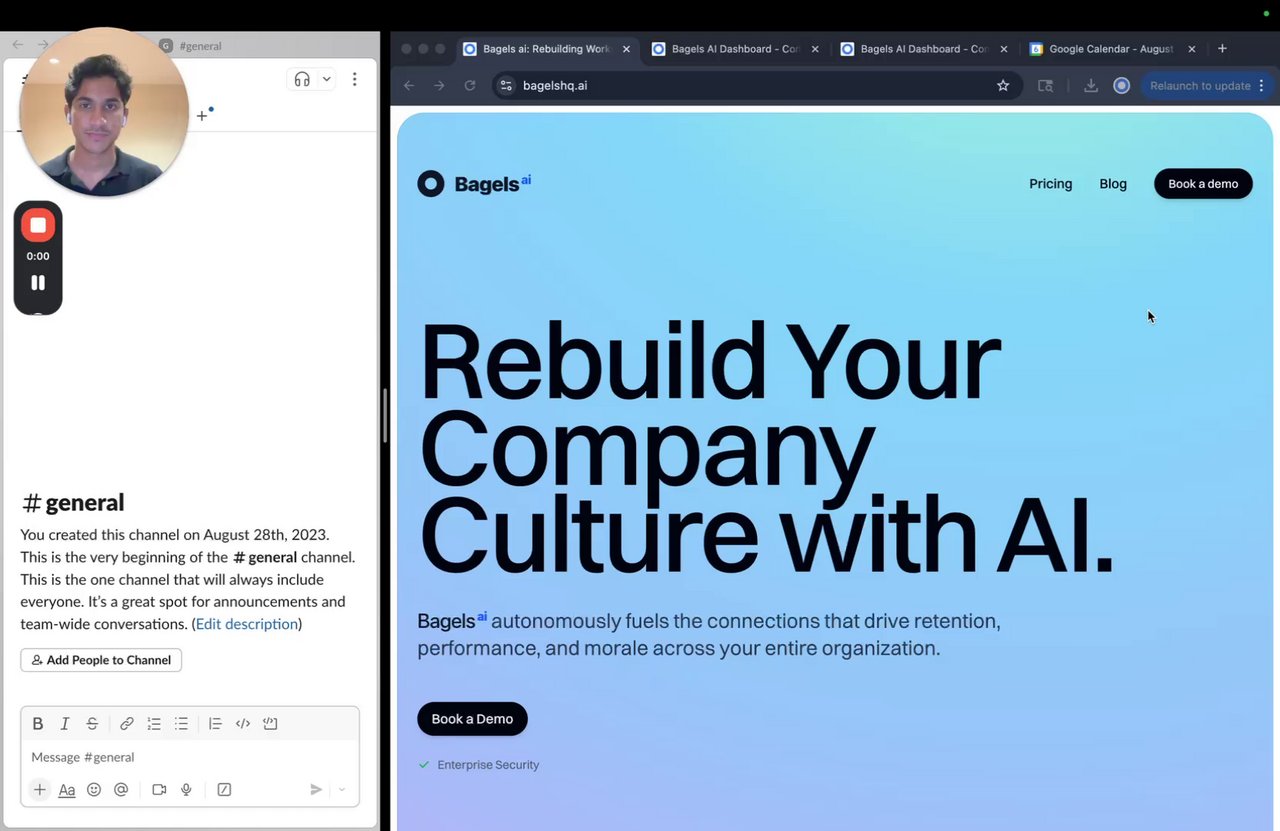
Task: Click the Message #general input field
Action: coord(190,757)
